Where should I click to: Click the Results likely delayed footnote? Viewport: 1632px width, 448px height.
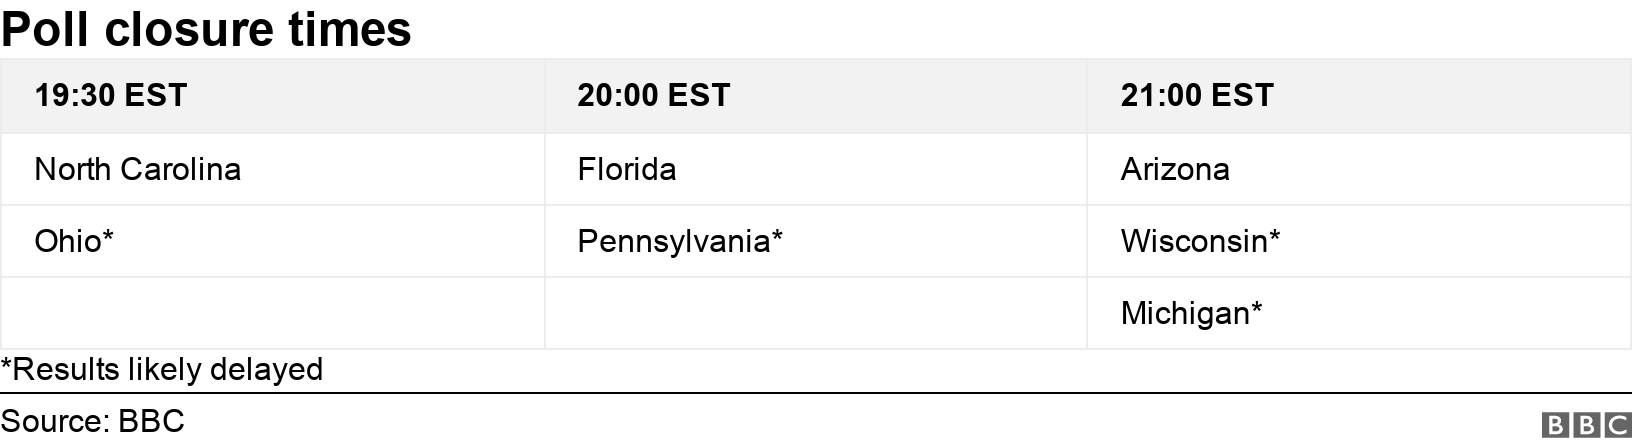tap(162, 369)
